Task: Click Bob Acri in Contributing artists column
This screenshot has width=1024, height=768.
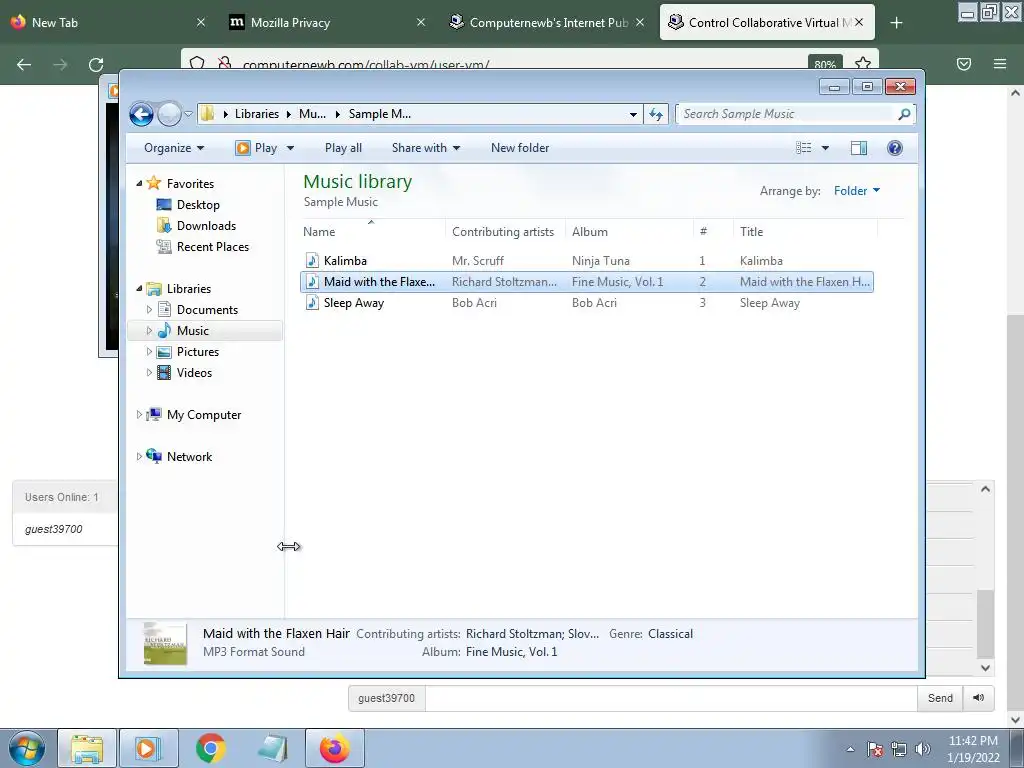Action: [x=474, y=302]
